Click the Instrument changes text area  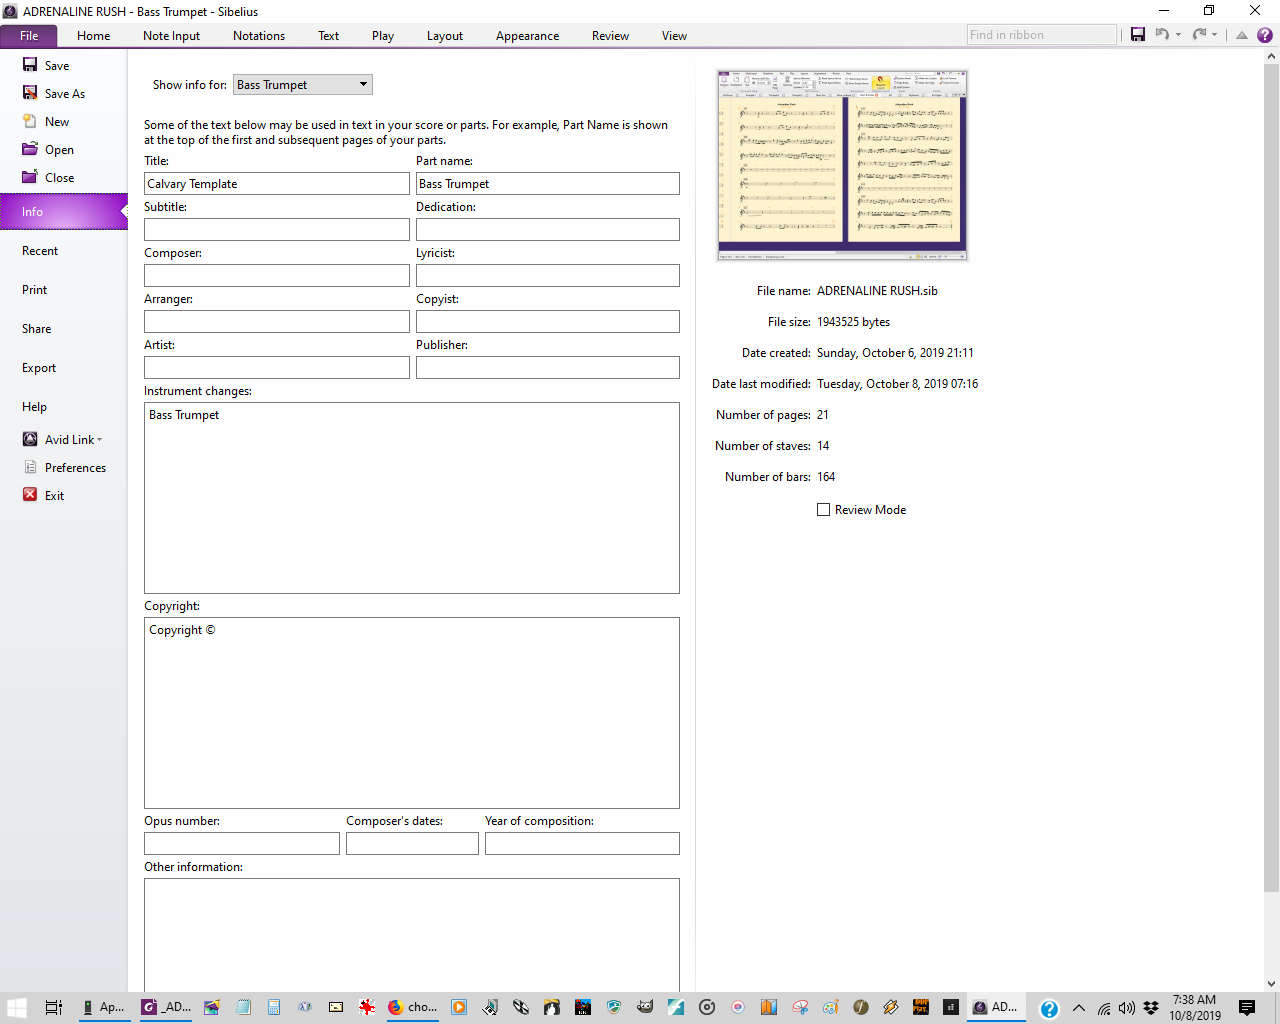tap(412, 498)
